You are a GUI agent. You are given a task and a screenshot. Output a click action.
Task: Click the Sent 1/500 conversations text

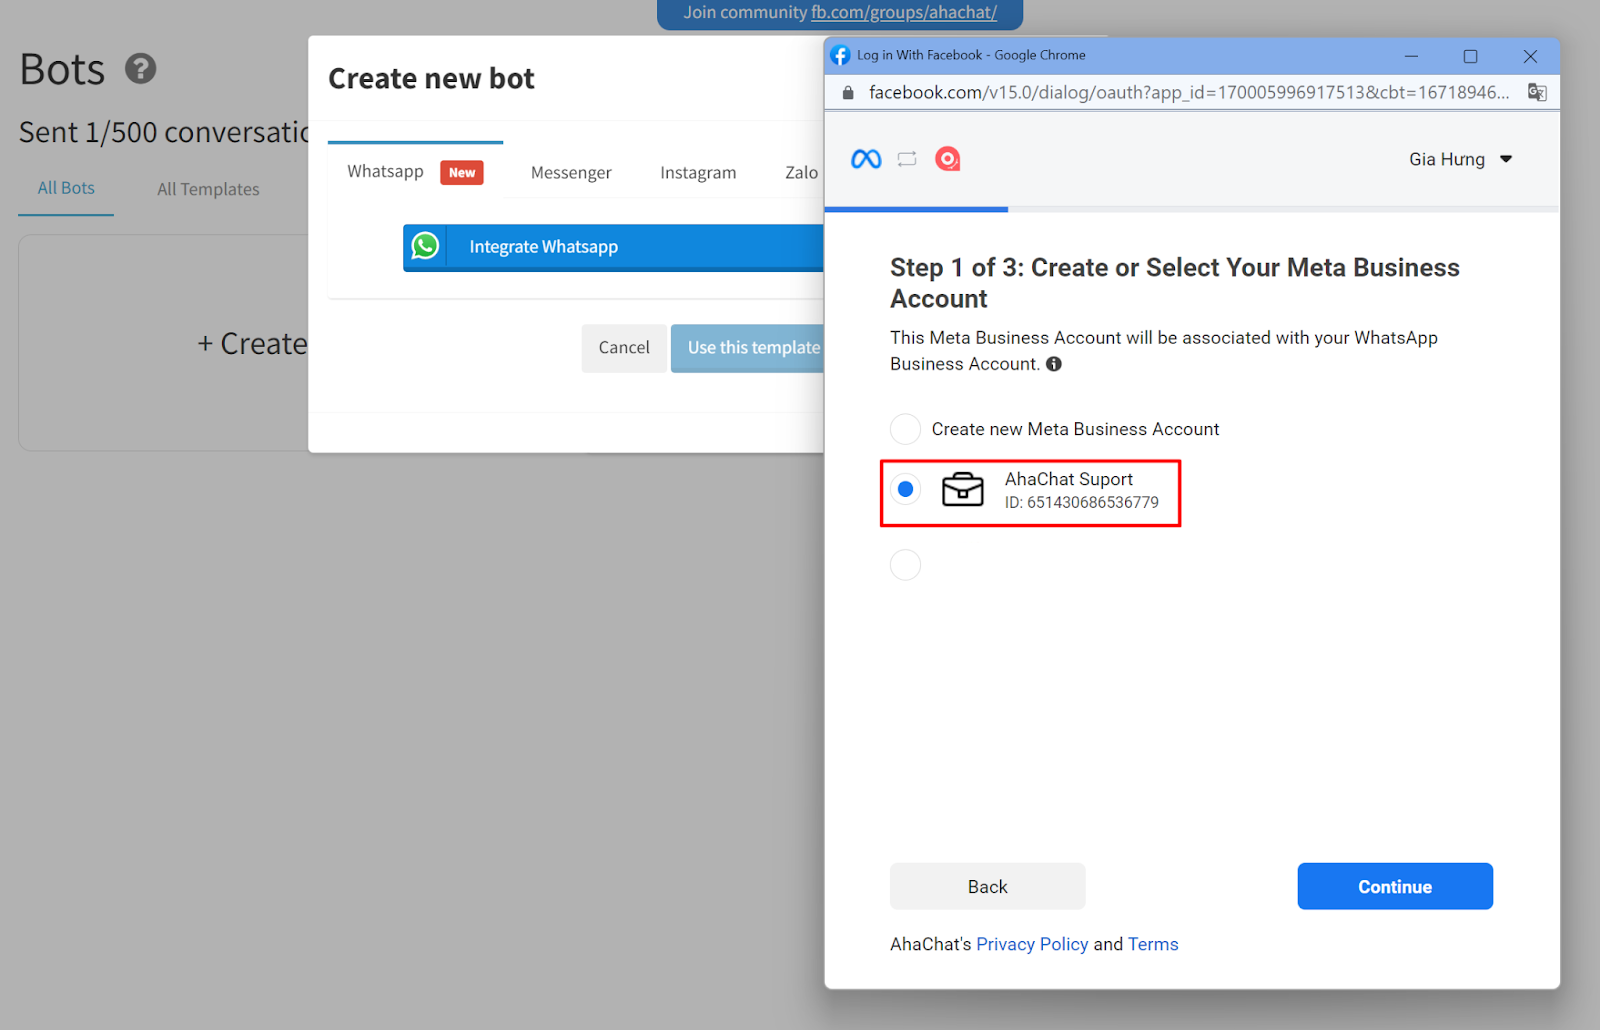[x=164, y=132]
